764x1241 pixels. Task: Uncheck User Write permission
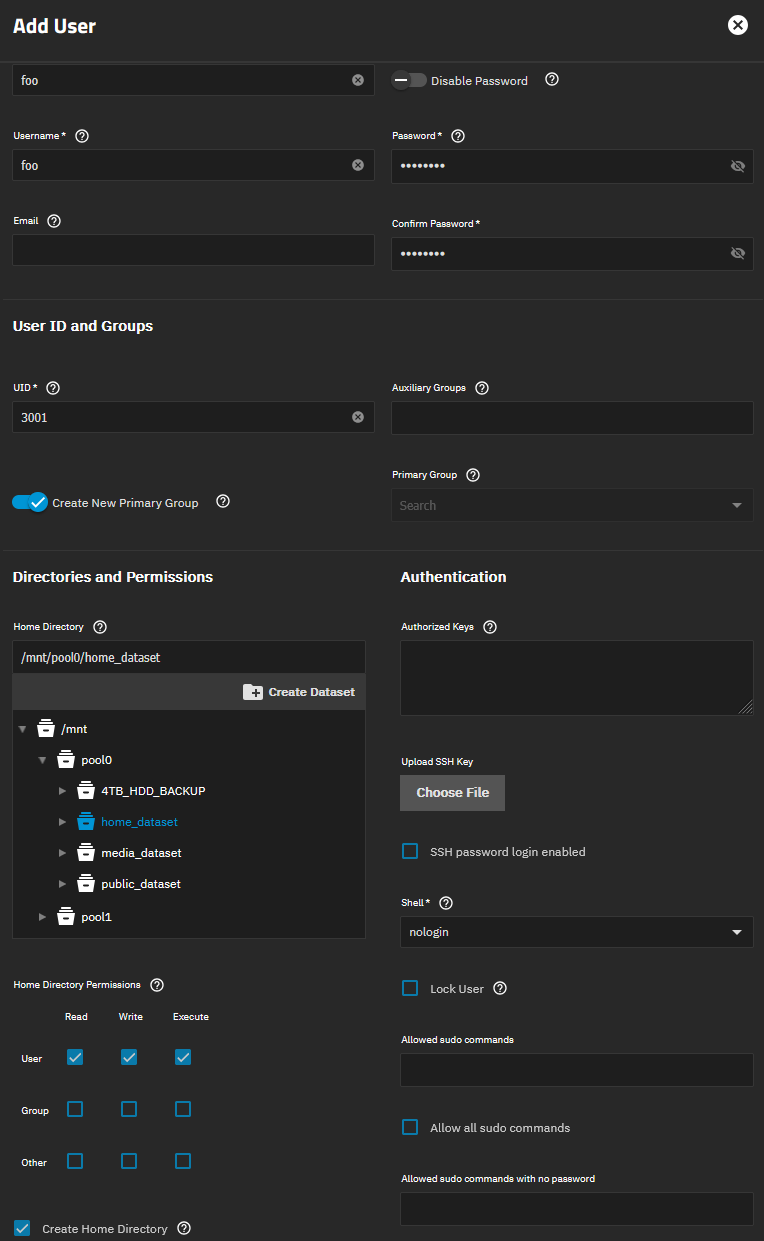pyautogui.click(x=129, y=1057)
